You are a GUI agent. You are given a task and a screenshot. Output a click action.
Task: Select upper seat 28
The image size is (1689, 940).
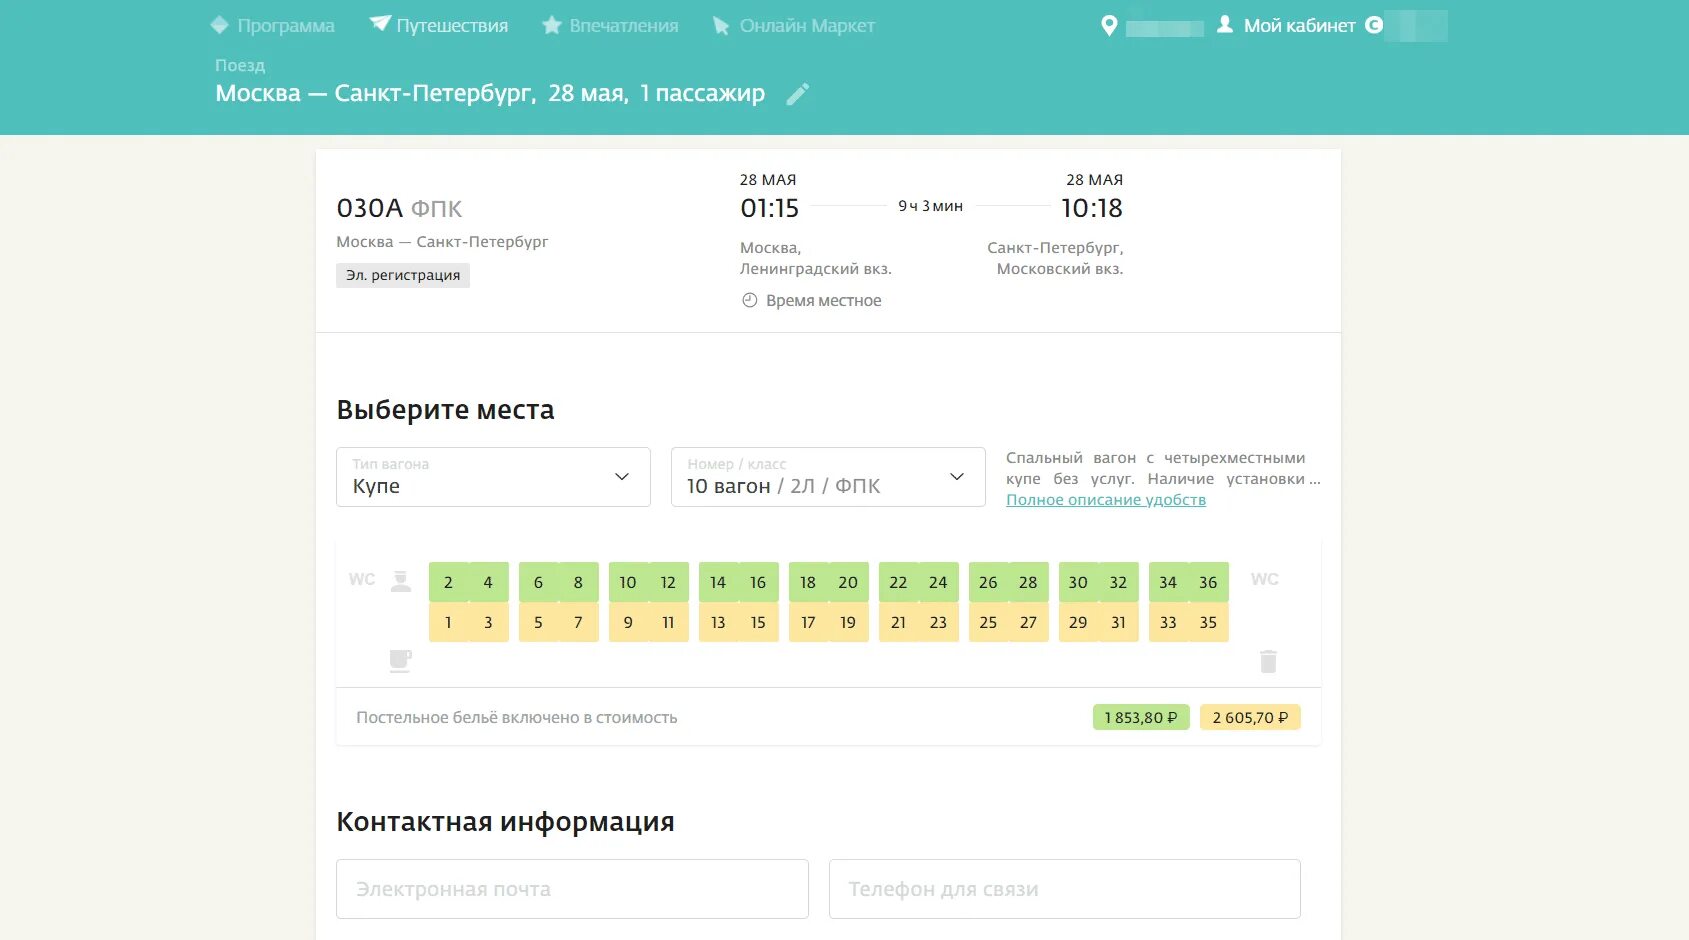(x=1028, y=582)
